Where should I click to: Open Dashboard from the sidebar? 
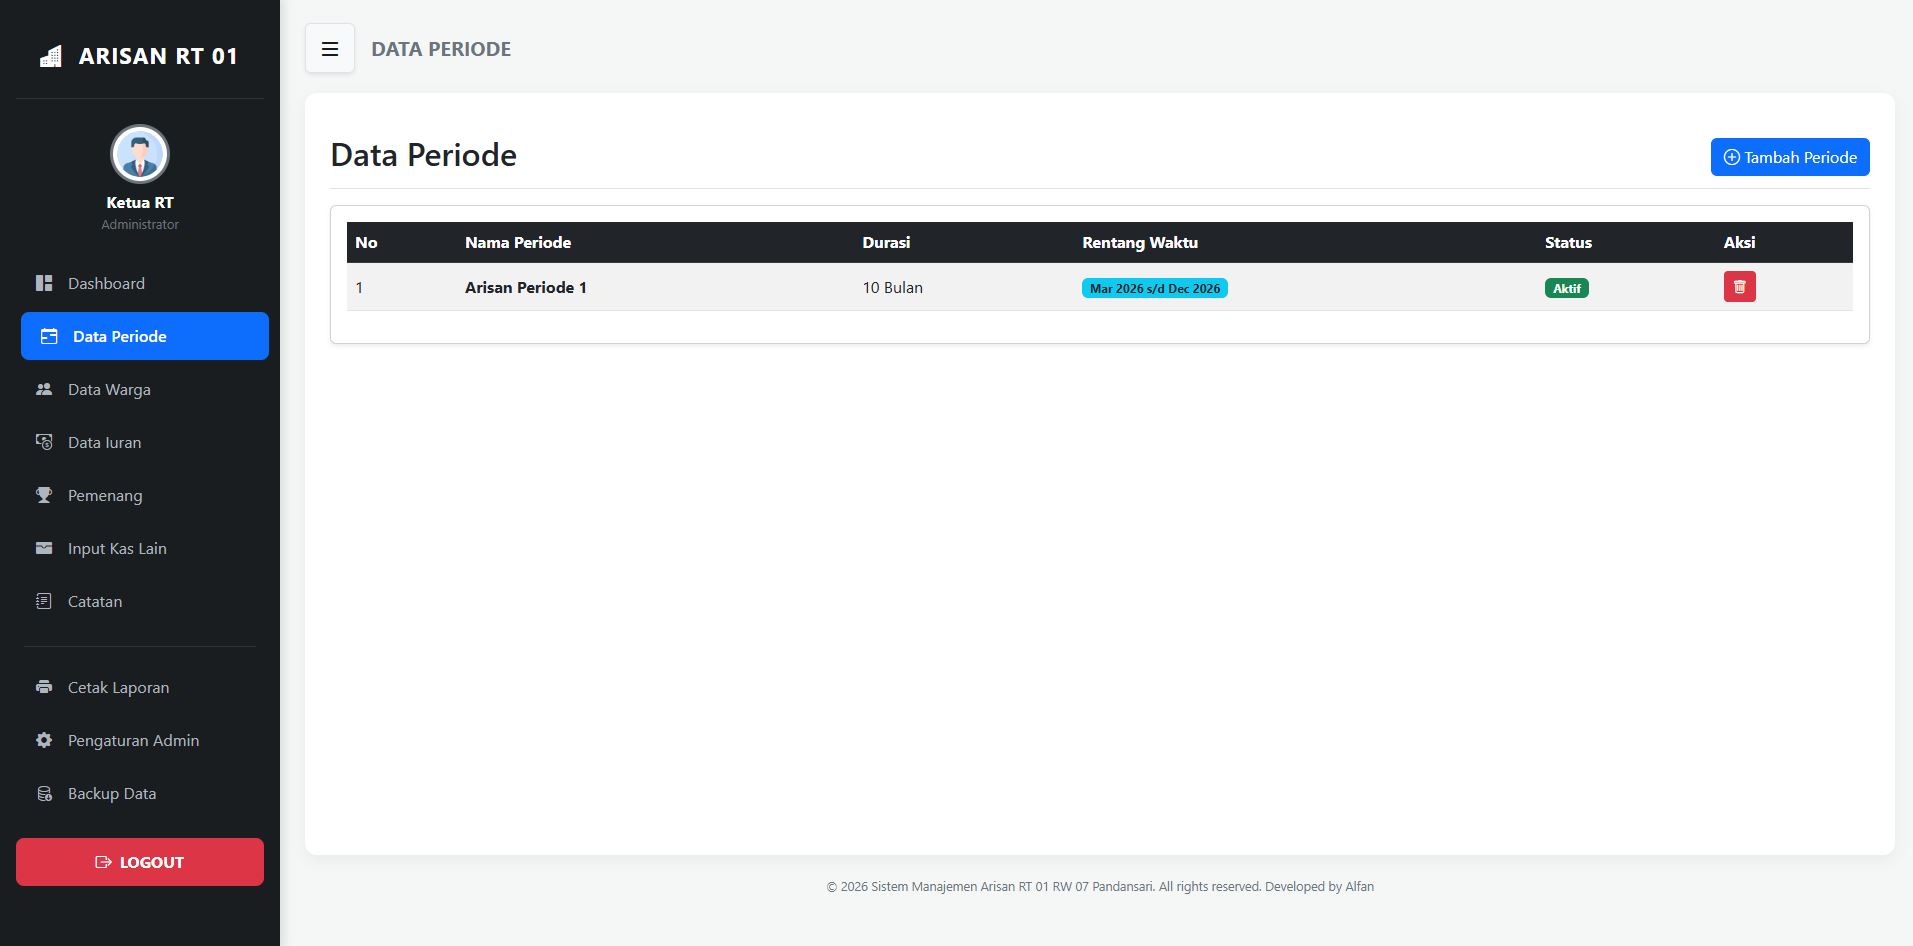pos(106,284)
